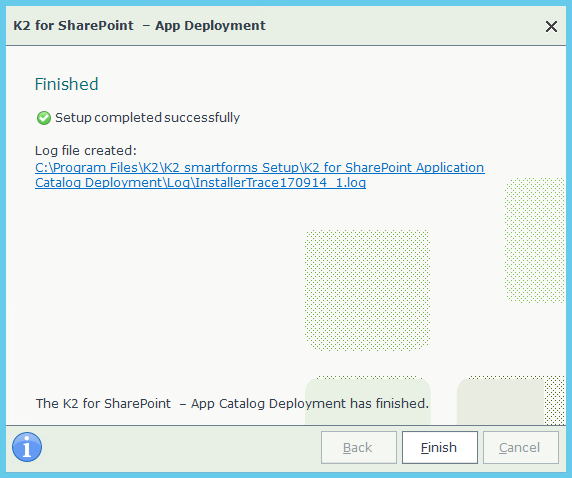Screen dimensions: 572x478
Task: Open the C:\Program Files\K2 log path link
Action: click(260, 167)
